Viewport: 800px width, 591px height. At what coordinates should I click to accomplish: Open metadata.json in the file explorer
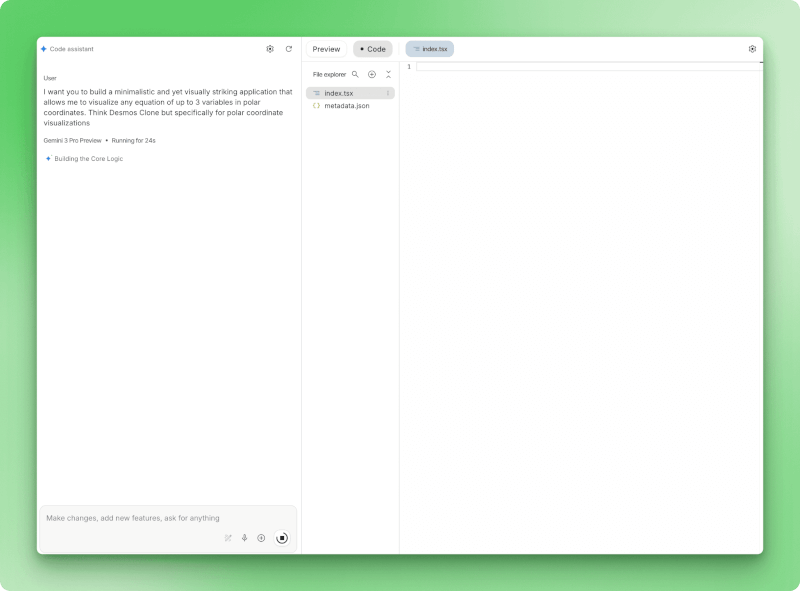346,106
